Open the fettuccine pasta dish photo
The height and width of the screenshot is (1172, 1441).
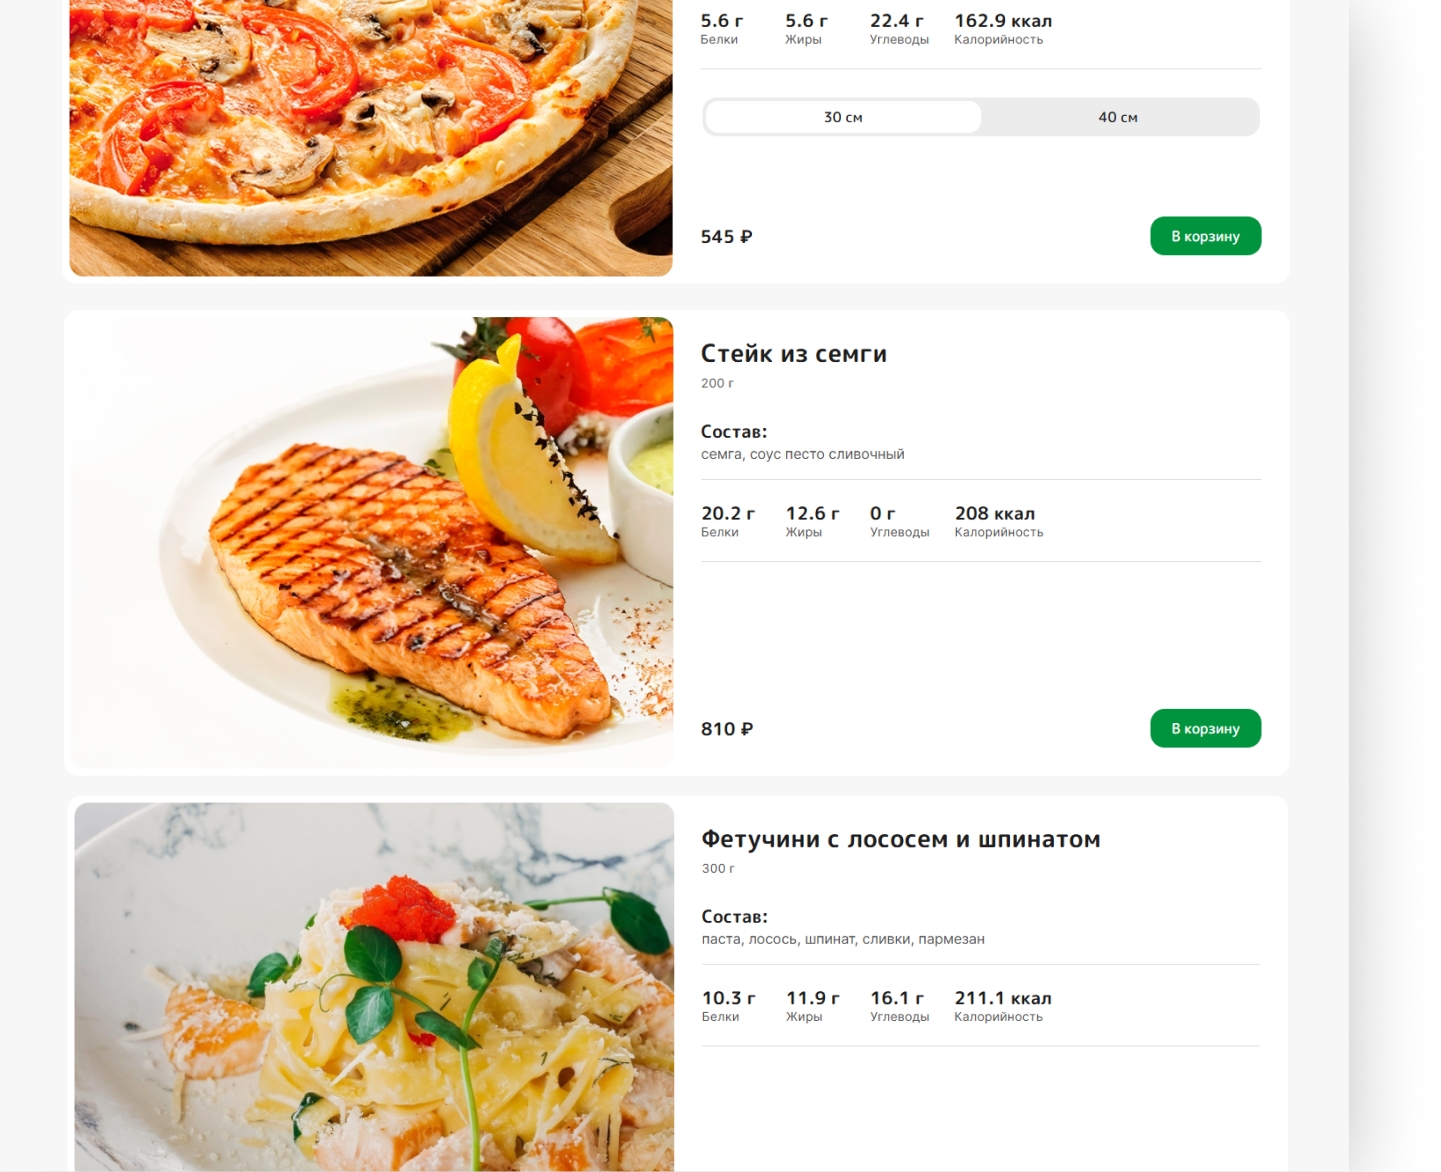(x=374, y=987)
